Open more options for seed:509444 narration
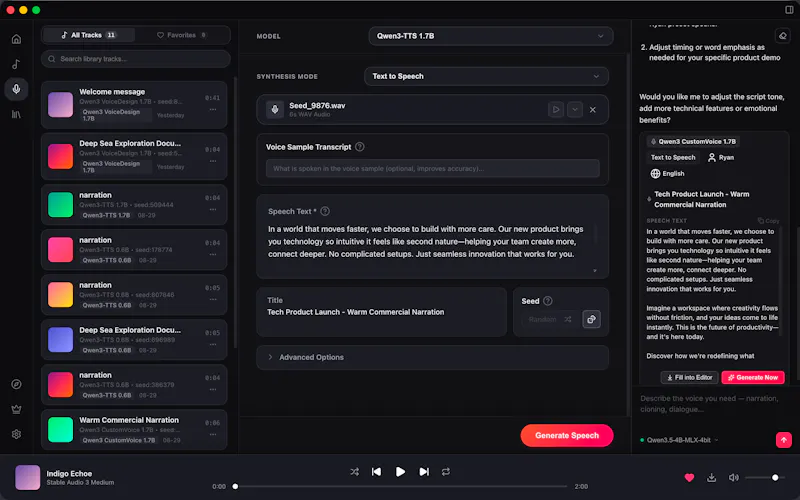 tap(213, 209)
